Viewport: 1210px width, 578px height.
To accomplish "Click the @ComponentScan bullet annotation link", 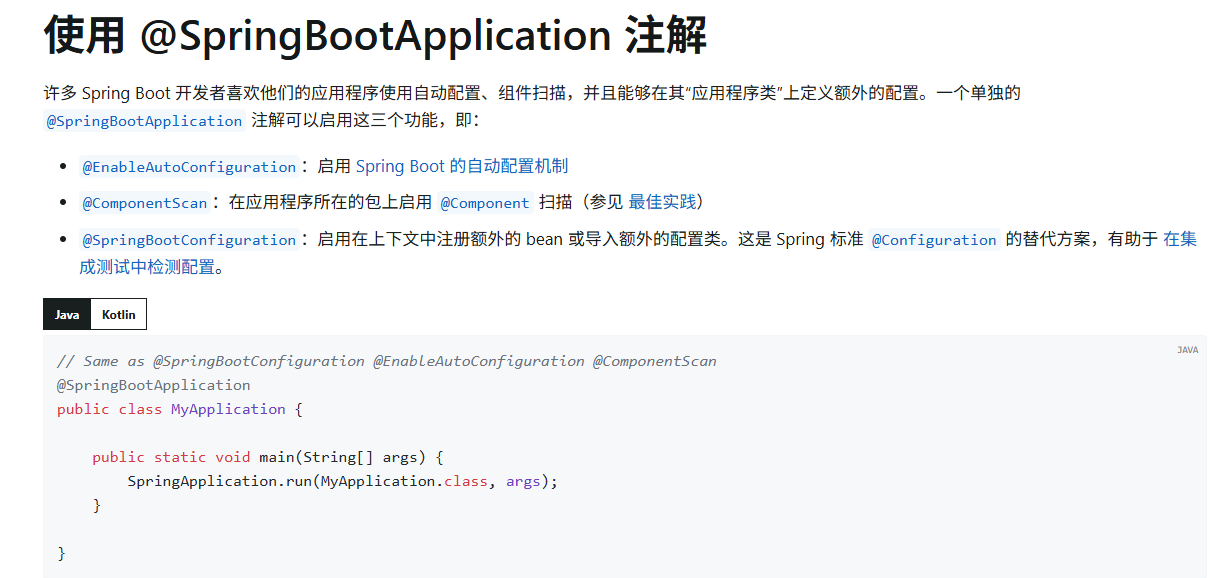I will pyautogui.click(x=145, y=203).
